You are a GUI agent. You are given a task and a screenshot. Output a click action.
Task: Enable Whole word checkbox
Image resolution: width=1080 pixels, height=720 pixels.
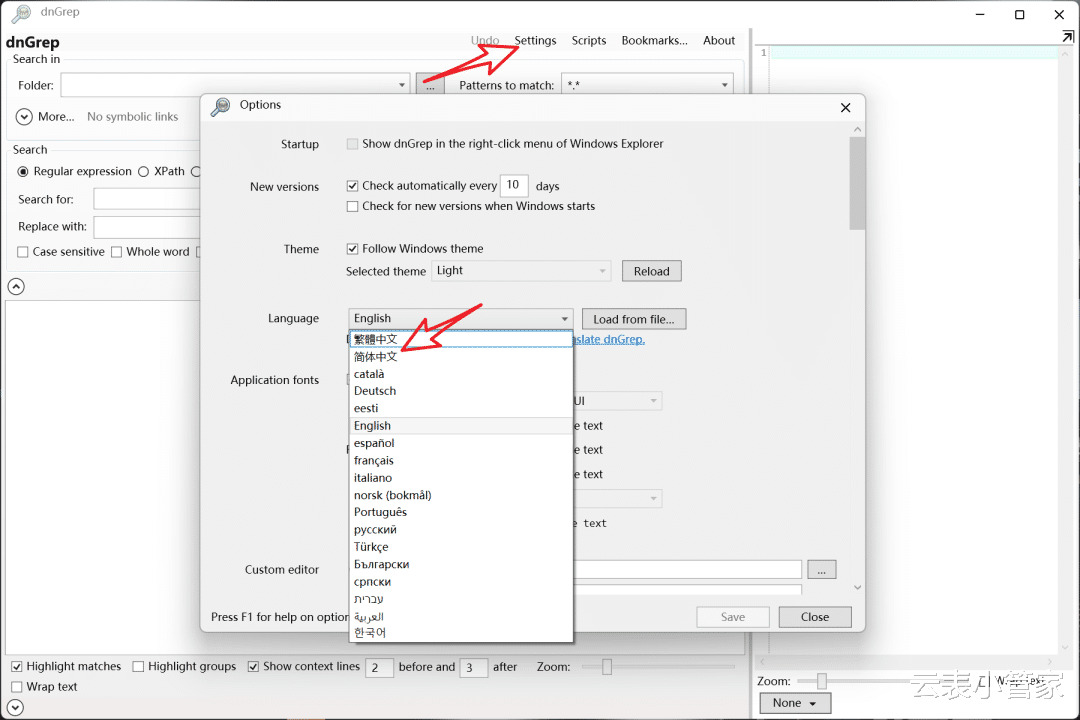coord(116,252)
